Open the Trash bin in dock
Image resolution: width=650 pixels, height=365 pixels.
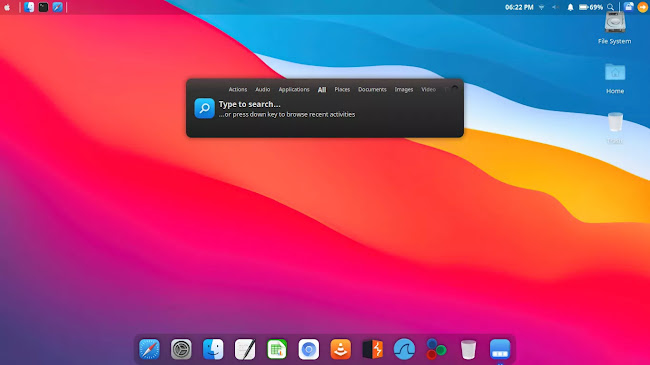[468, 349]
